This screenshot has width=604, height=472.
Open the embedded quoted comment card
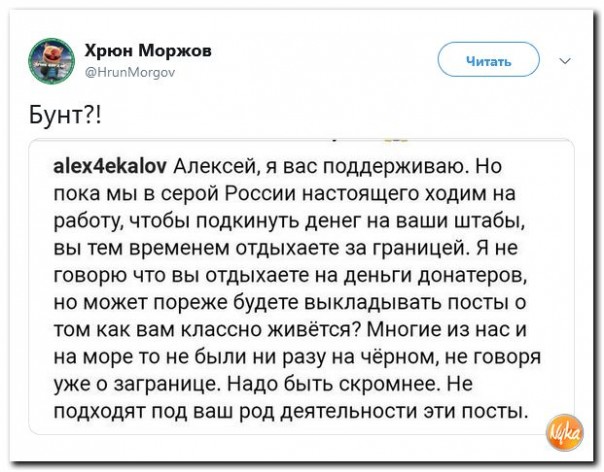click(x=302, y=286)
